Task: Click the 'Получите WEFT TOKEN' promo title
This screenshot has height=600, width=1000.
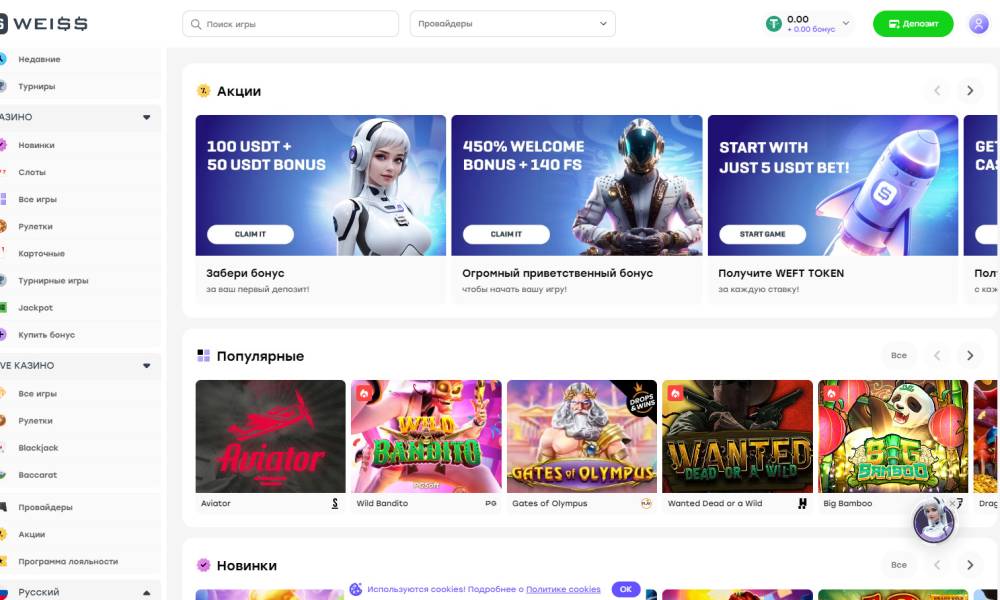Action: coord(781,273)
